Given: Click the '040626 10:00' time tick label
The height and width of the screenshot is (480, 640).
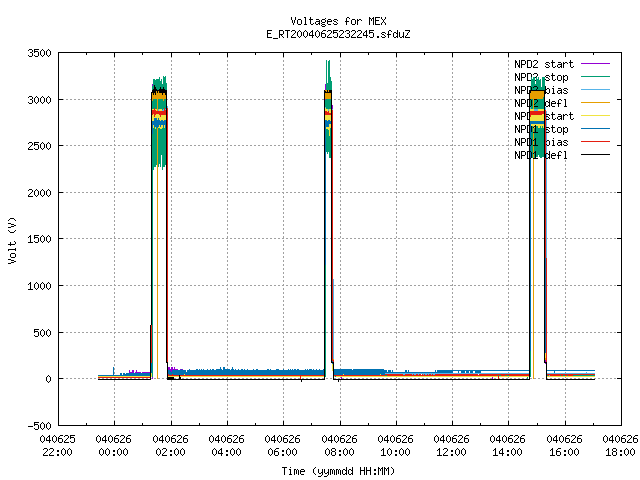Looking at the screenshot, I should pos(396,446).
